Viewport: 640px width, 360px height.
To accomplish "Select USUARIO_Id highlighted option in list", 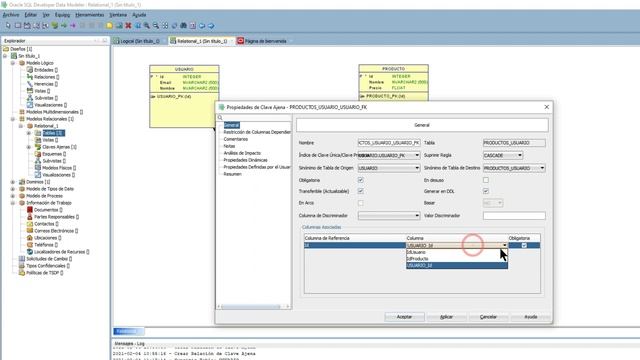I will tap(457, 265).
